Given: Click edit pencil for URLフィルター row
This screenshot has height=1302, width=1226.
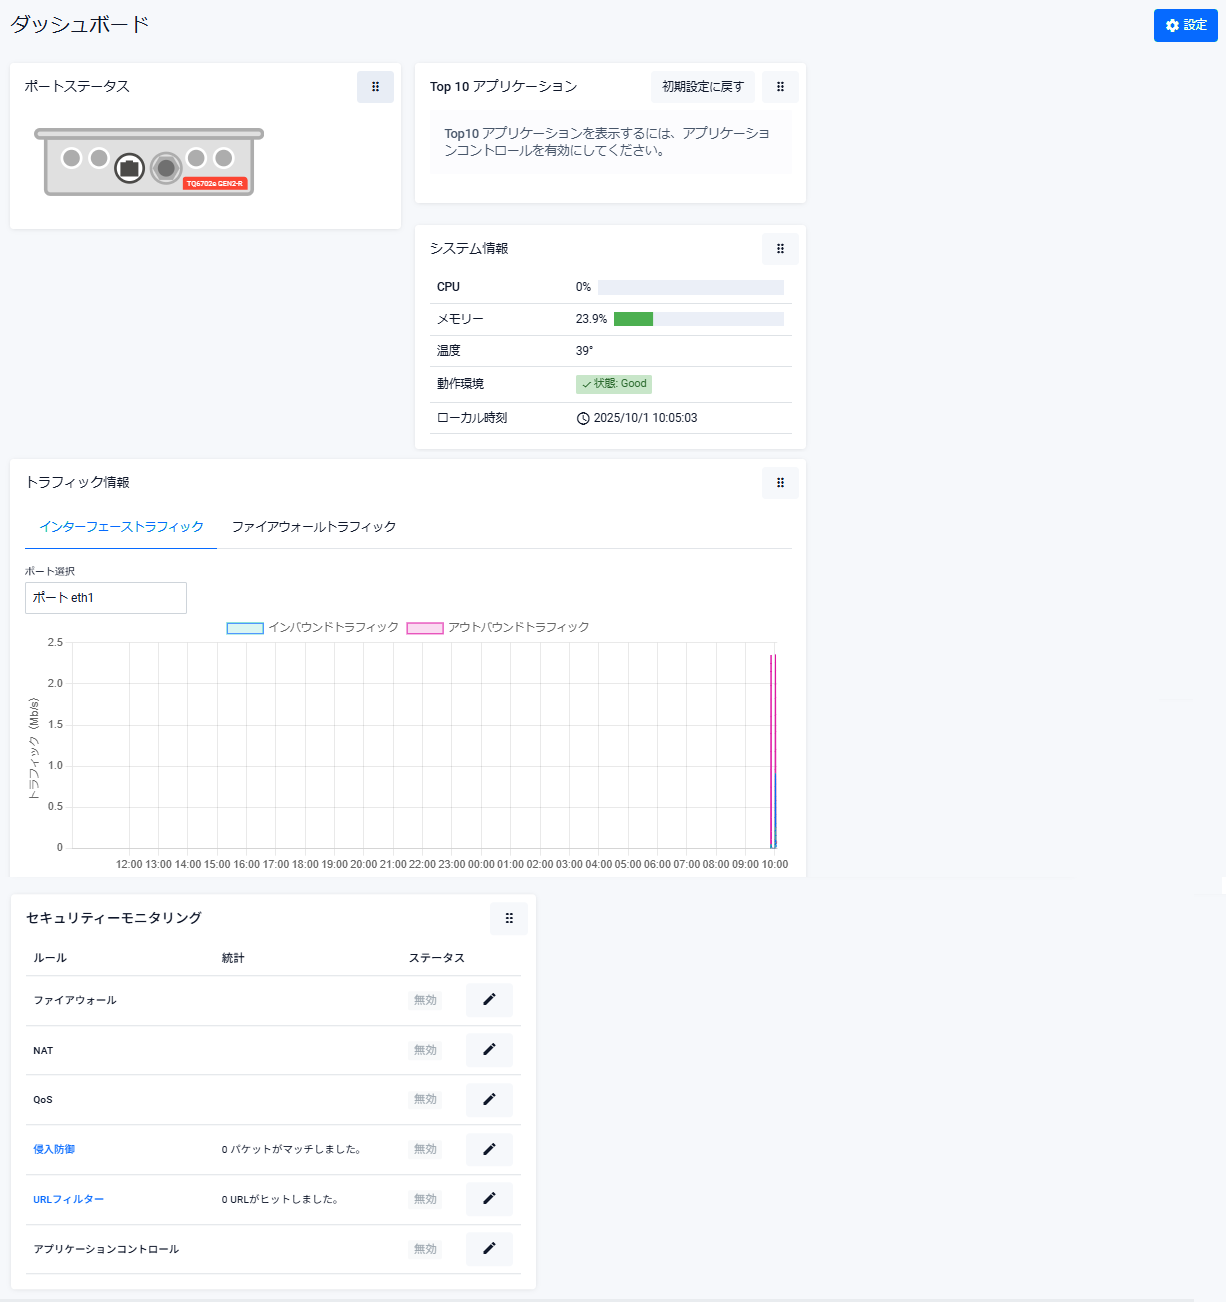Looking at the screenshot, I should click(x=489, y=1199).
